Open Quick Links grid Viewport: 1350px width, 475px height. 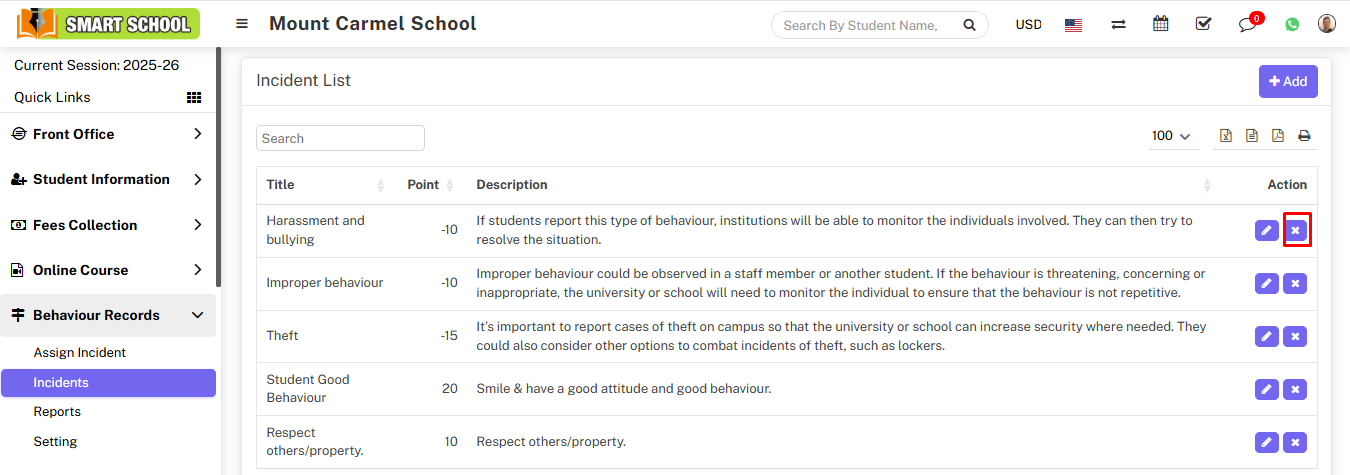(x=194, y=97)
